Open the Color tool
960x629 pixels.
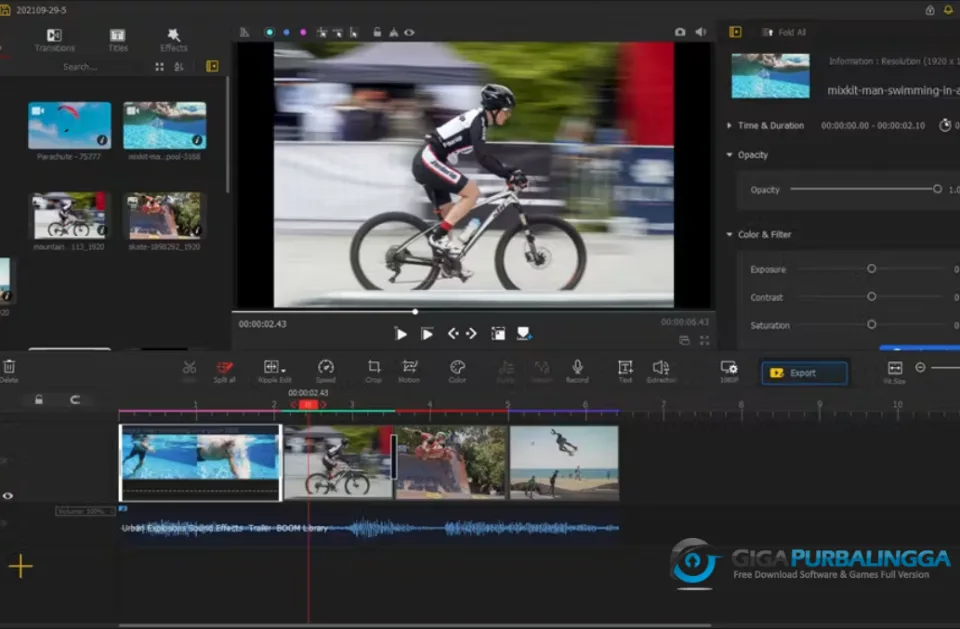coord(457,371)
